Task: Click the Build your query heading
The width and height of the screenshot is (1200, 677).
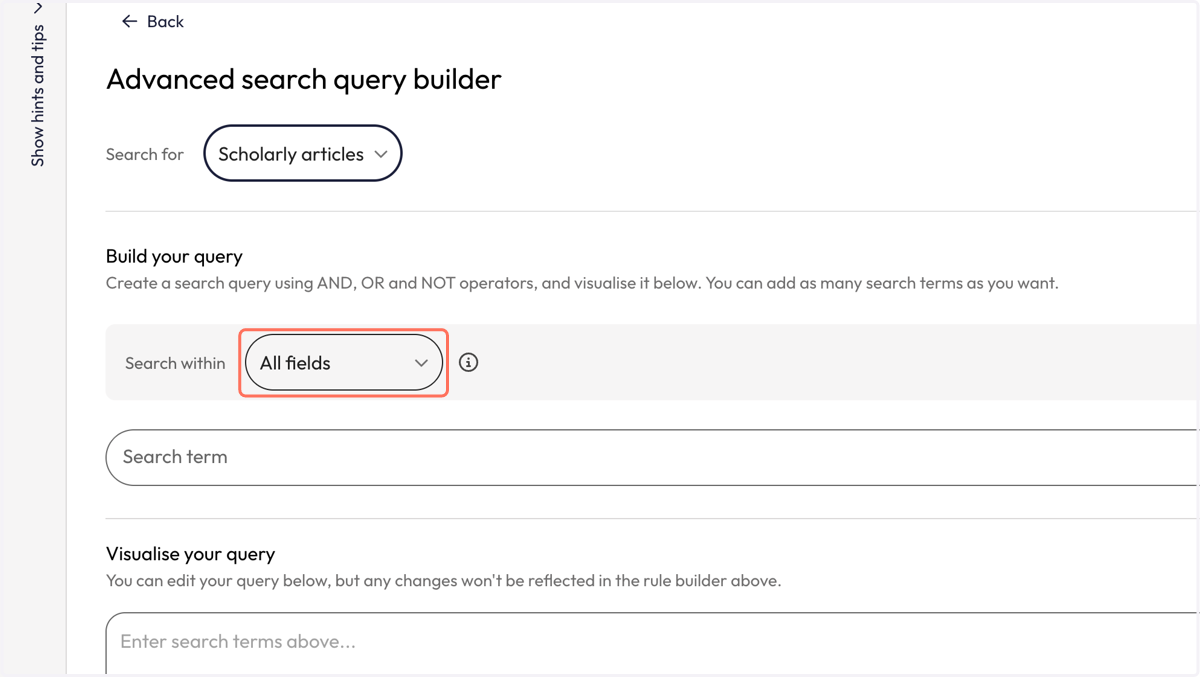Action: [174, 256]
